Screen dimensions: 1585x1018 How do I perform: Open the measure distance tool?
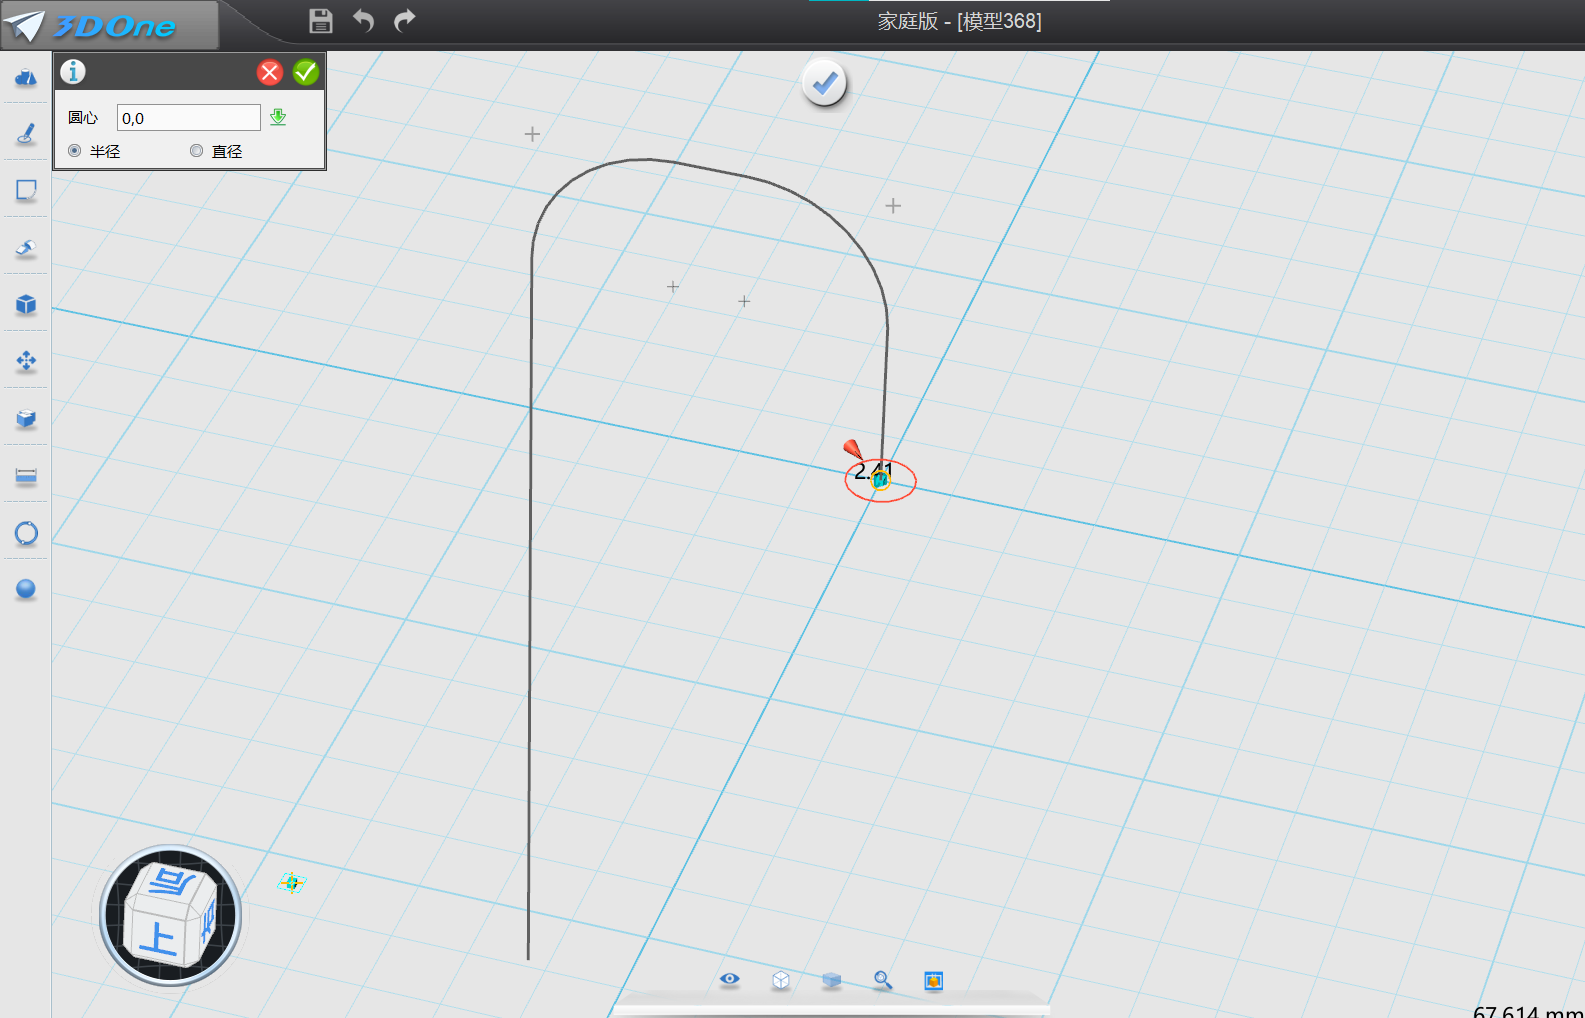coord(26,476)
